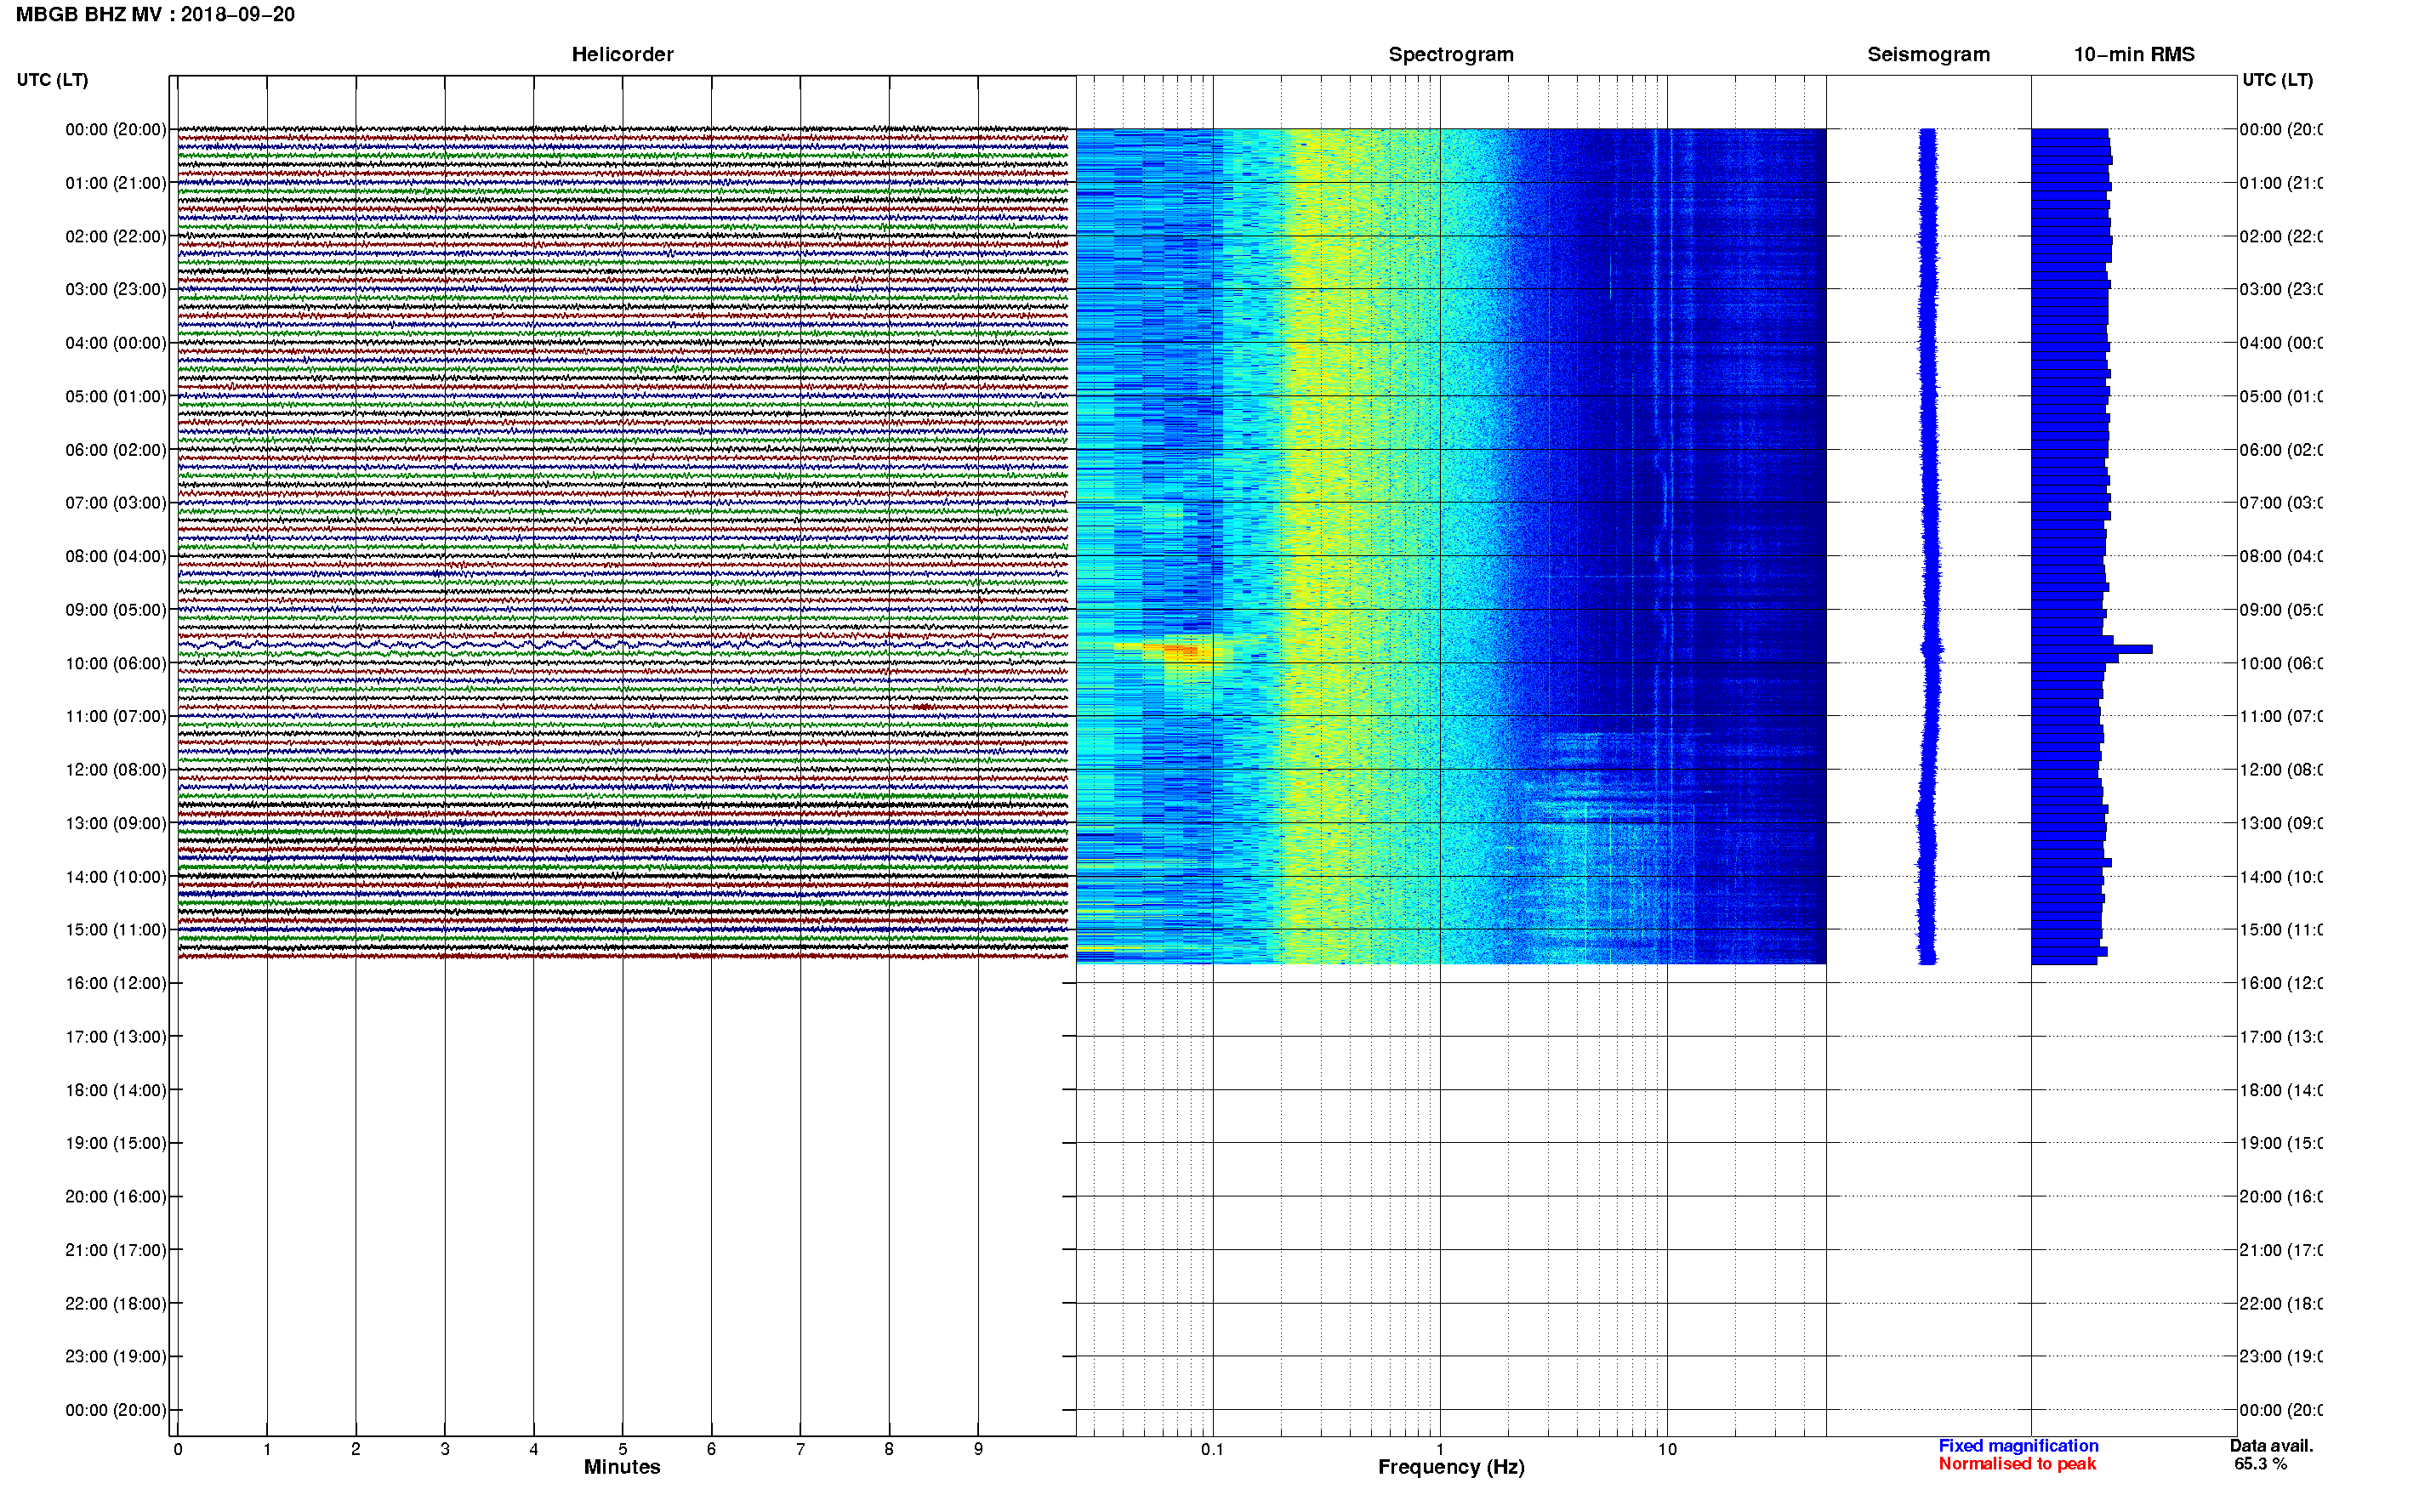
Task: Select the left '03:00 (23:00)' time label
Action: point(116,289)
